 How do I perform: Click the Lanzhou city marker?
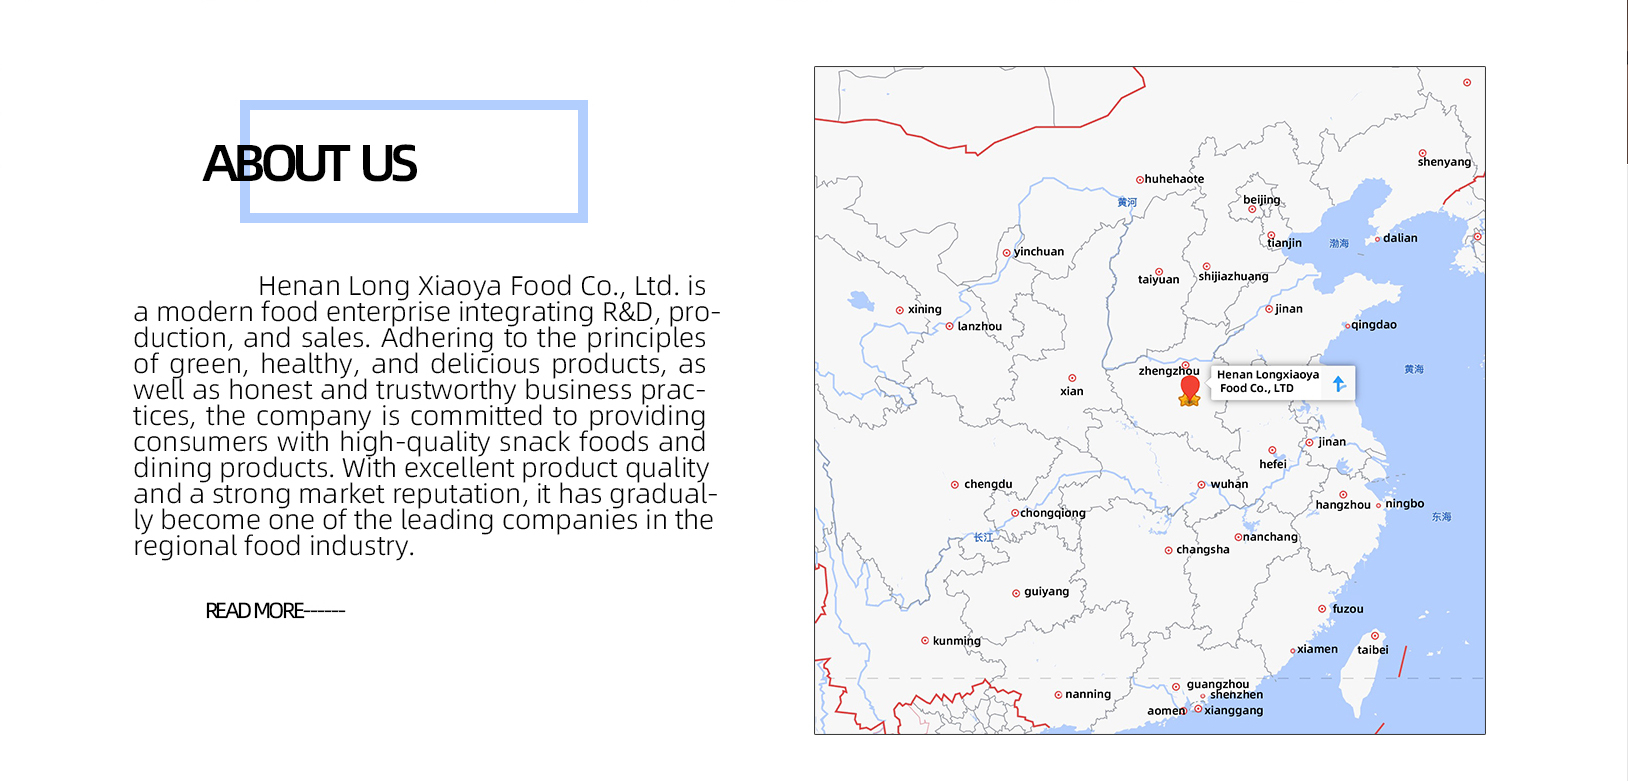point(949,326)
